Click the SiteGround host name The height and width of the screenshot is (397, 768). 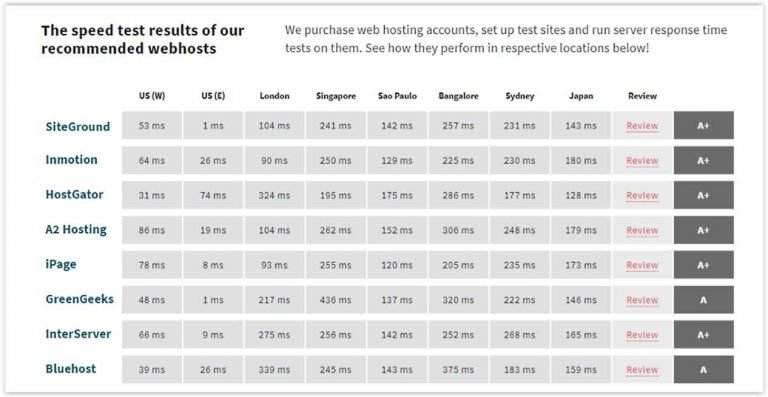point(78,126)
